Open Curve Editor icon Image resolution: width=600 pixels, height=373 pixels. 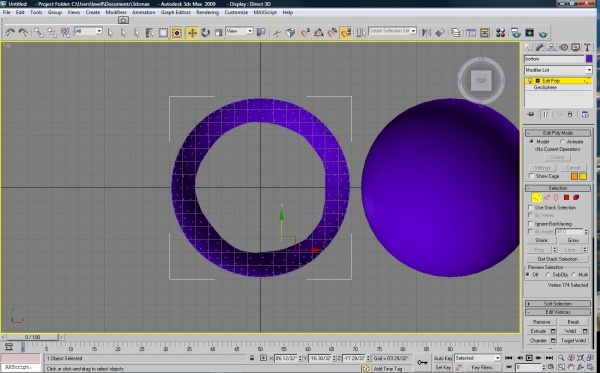point(471,33)
